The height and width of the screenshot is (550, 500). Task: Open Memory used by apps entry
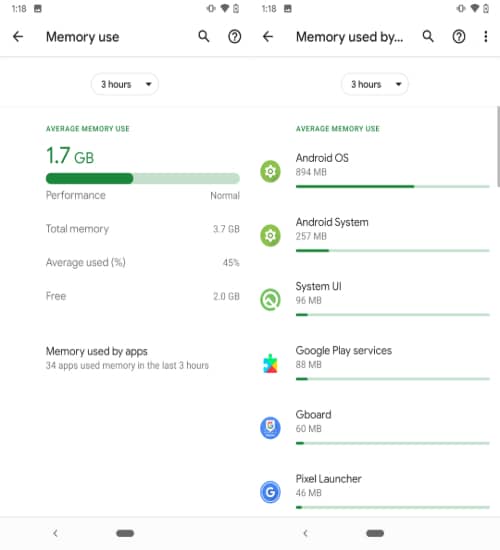coord(127,358)
